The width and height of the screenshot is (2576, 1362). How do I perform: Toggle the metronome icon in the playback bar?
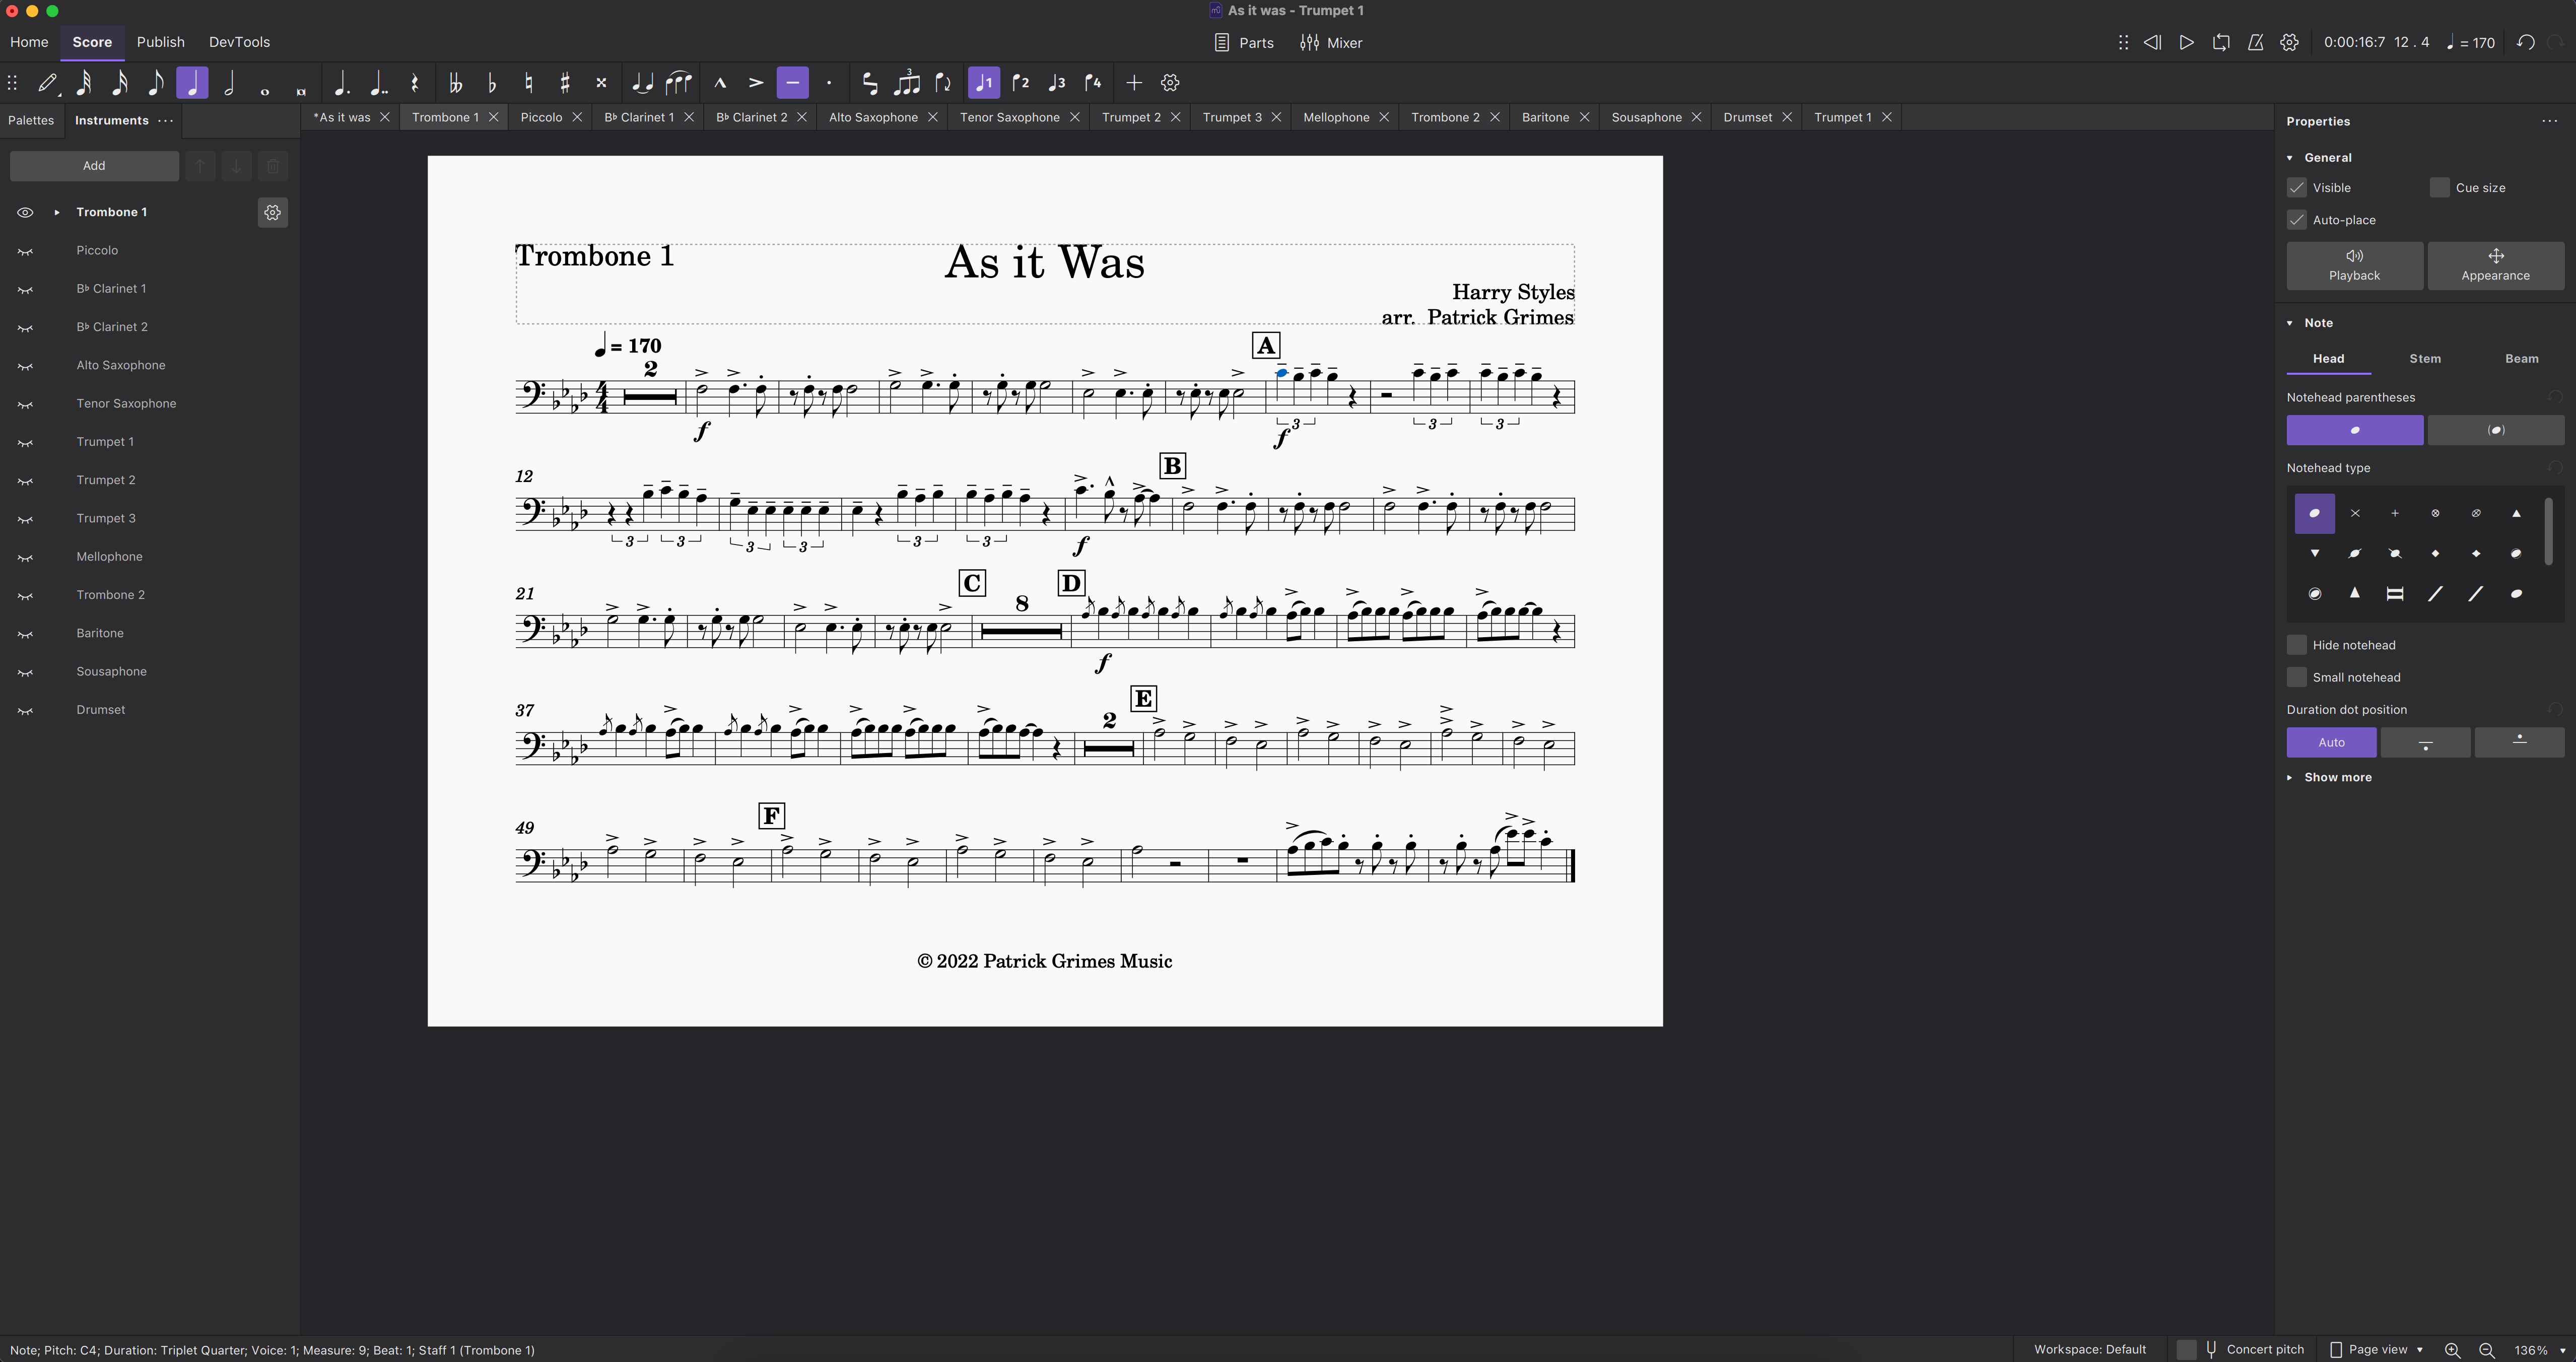[x=2256, y=43]
